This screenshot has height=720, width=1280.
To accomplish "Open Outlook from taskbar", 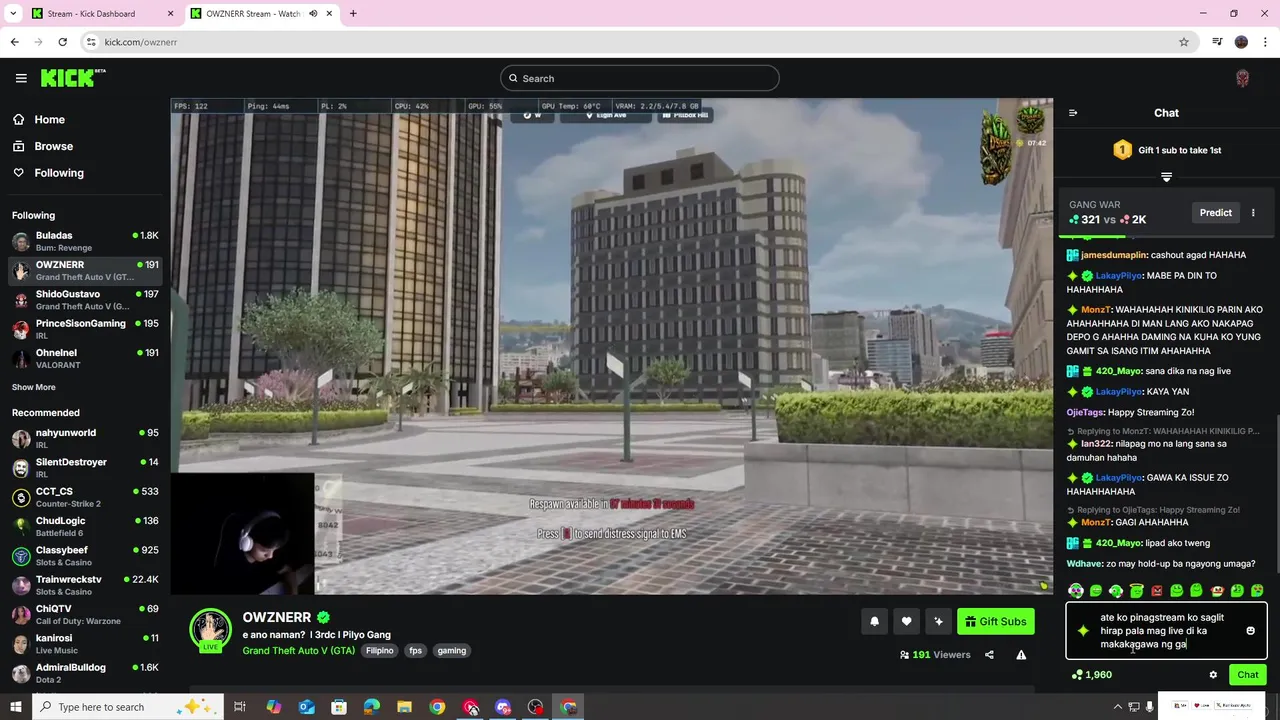I will point(306,707).
